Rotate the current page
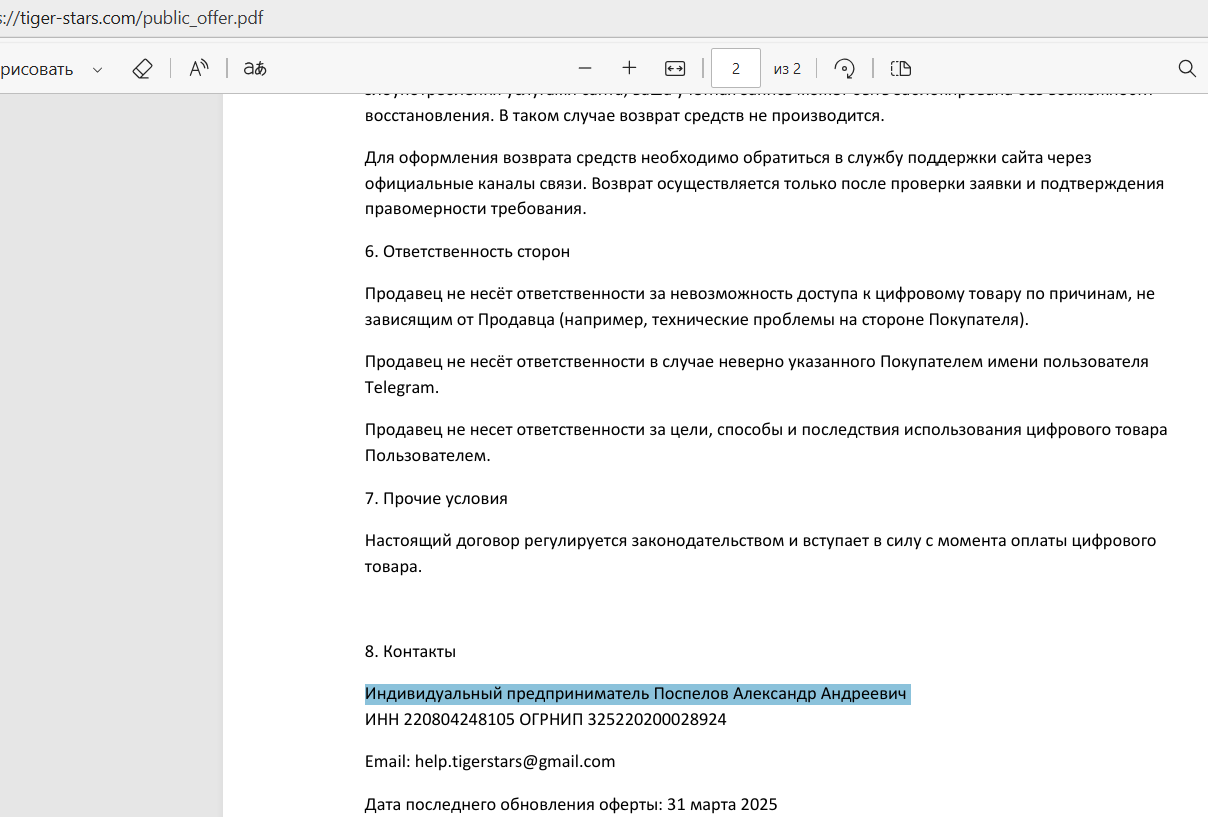 point(845,68)
